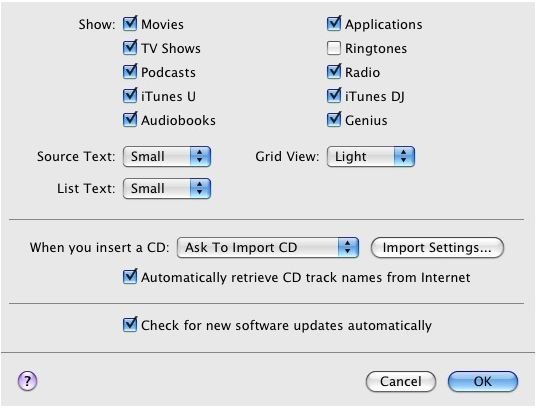This screenshot has height=408, width=536.
Task: Uncheck iTunes U source option
Action: 130,96
